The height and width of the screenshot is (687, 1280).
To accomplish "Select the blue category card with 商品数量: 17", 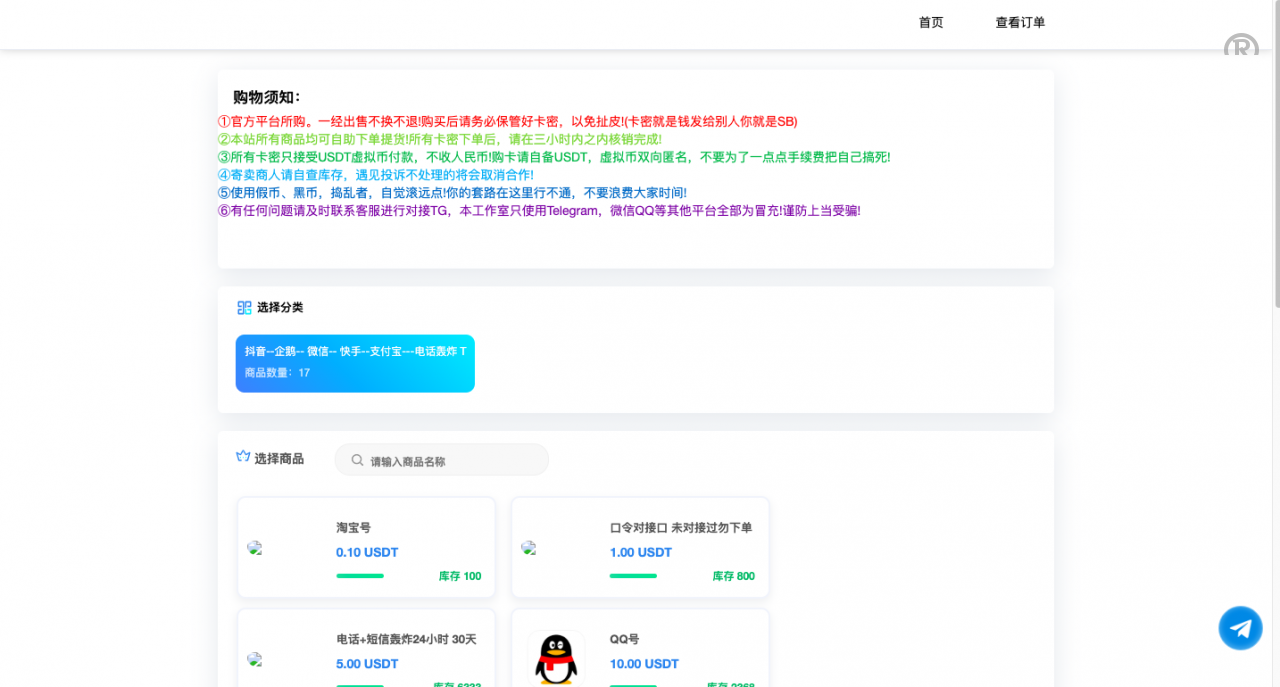I will (x=355, y=363).
